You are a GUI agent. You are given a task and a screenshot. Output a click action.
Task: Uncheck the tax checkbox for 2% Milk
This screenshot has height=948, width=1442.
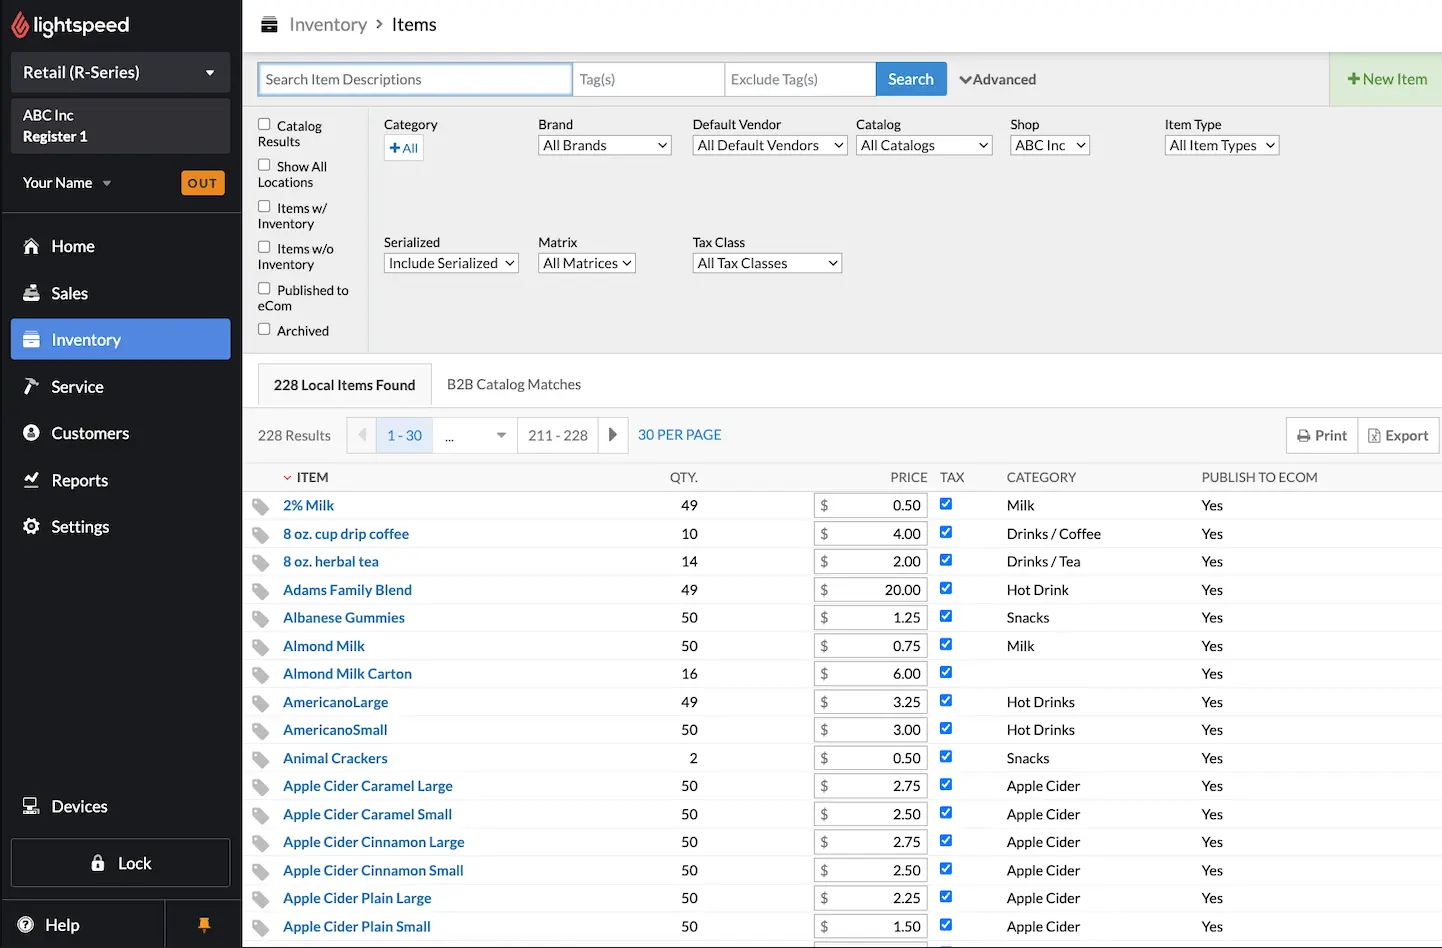coord(945,504)
